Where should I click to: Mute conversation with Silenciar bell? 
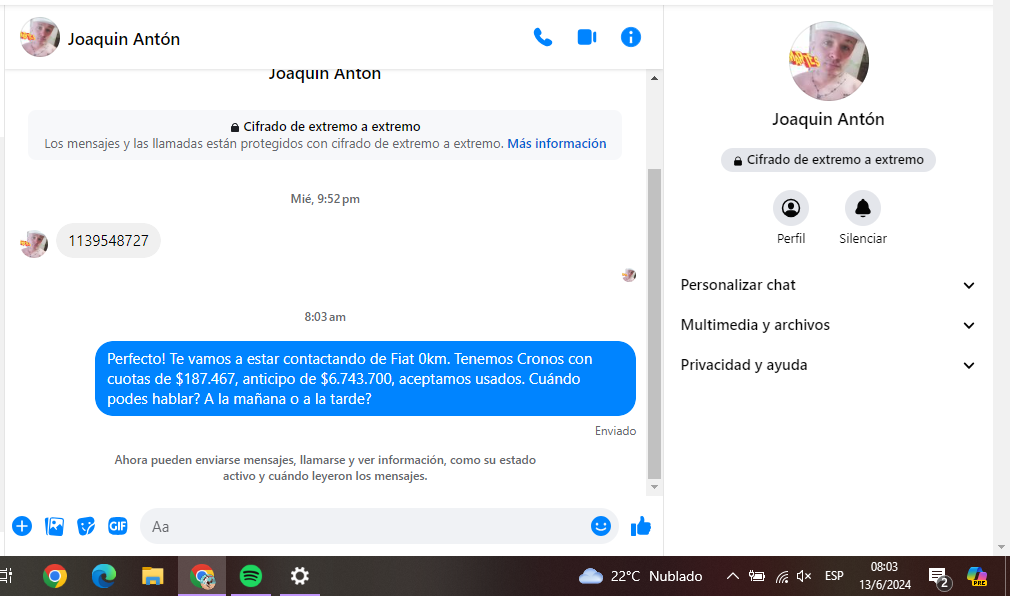coord(862,208)
